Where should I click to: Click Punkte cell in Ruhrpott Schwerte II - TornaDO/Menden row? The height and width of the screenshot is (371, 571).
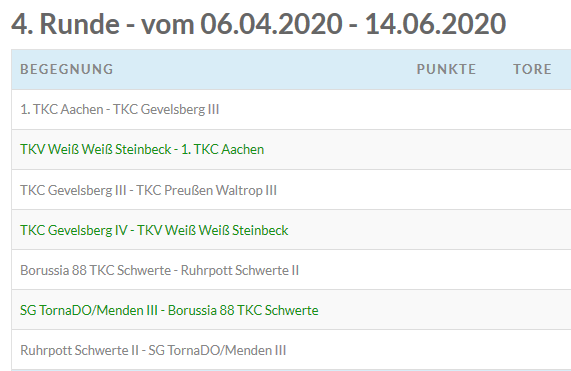[446, 350]
